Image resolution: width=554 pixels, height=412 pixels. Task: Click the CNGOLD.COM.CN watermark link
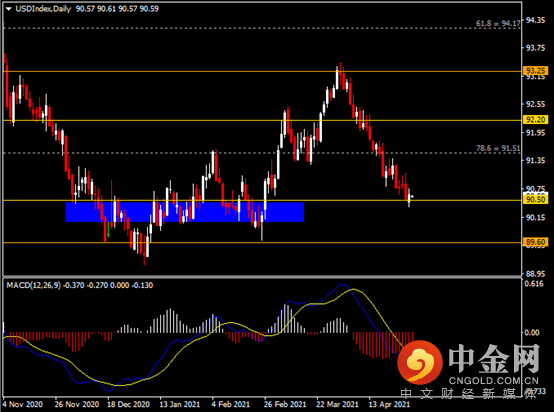tap(494, 381)
